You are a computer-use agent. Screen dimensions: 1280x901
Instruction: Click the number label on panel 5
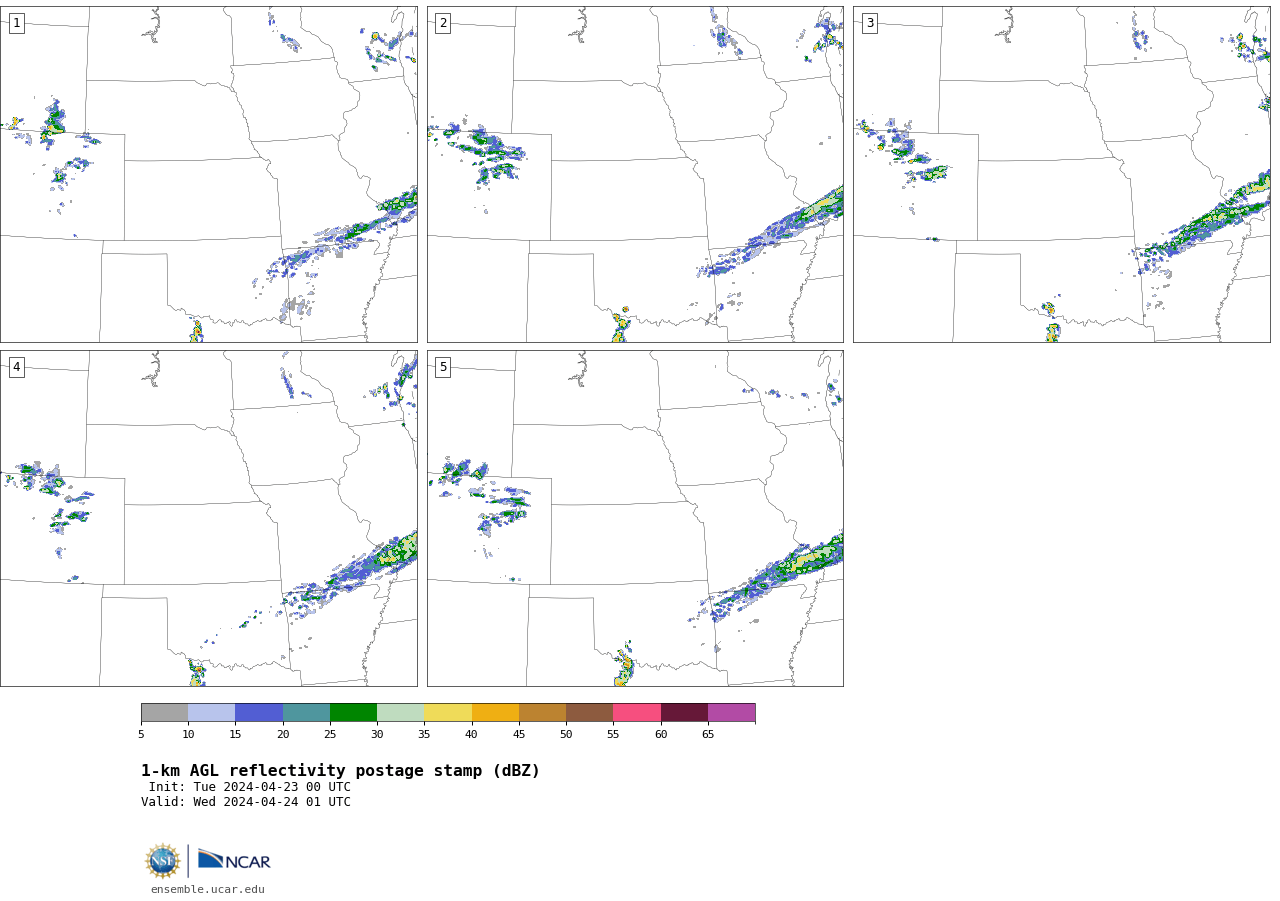pyautogui.click(x=443, y=367)
